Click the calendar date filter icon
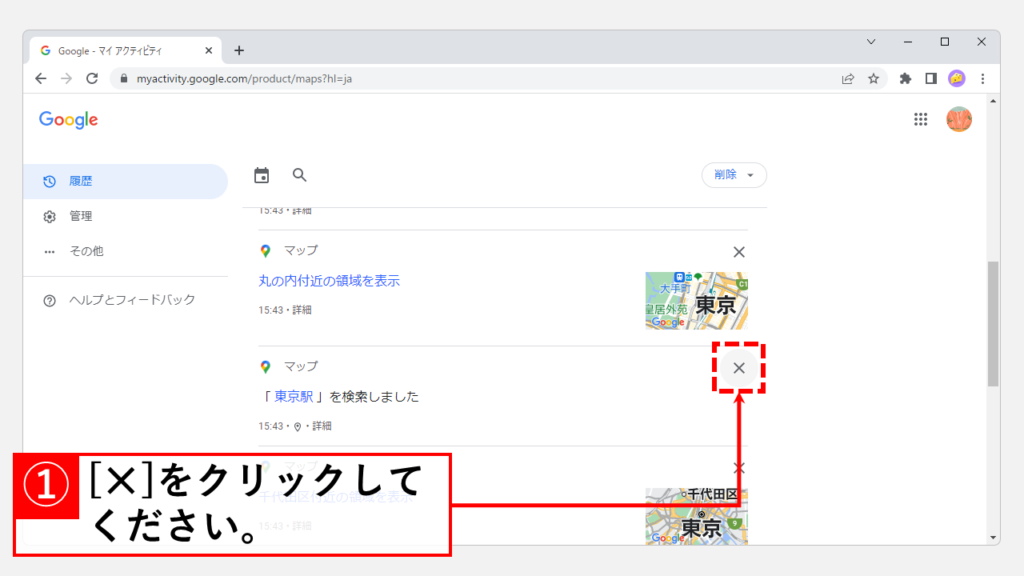 pyautogui.click(x=262, y=176)
